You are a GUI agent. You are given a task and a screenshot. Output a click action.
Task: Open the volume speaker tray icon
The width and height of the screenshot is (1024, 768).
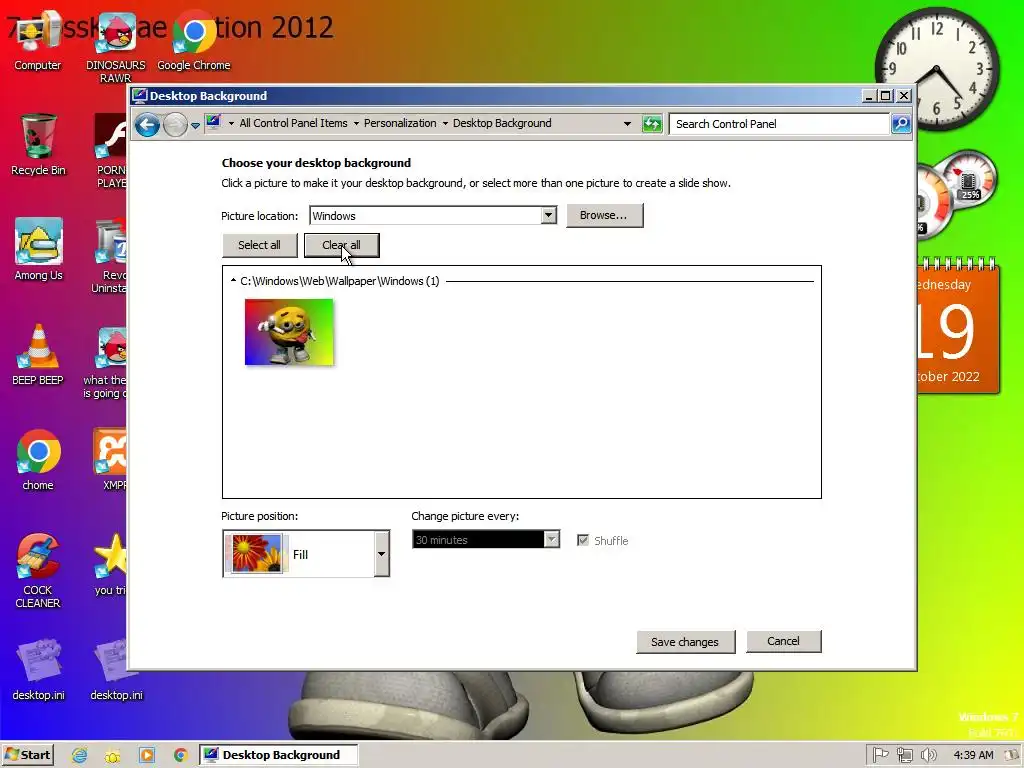tap(928, 755)
